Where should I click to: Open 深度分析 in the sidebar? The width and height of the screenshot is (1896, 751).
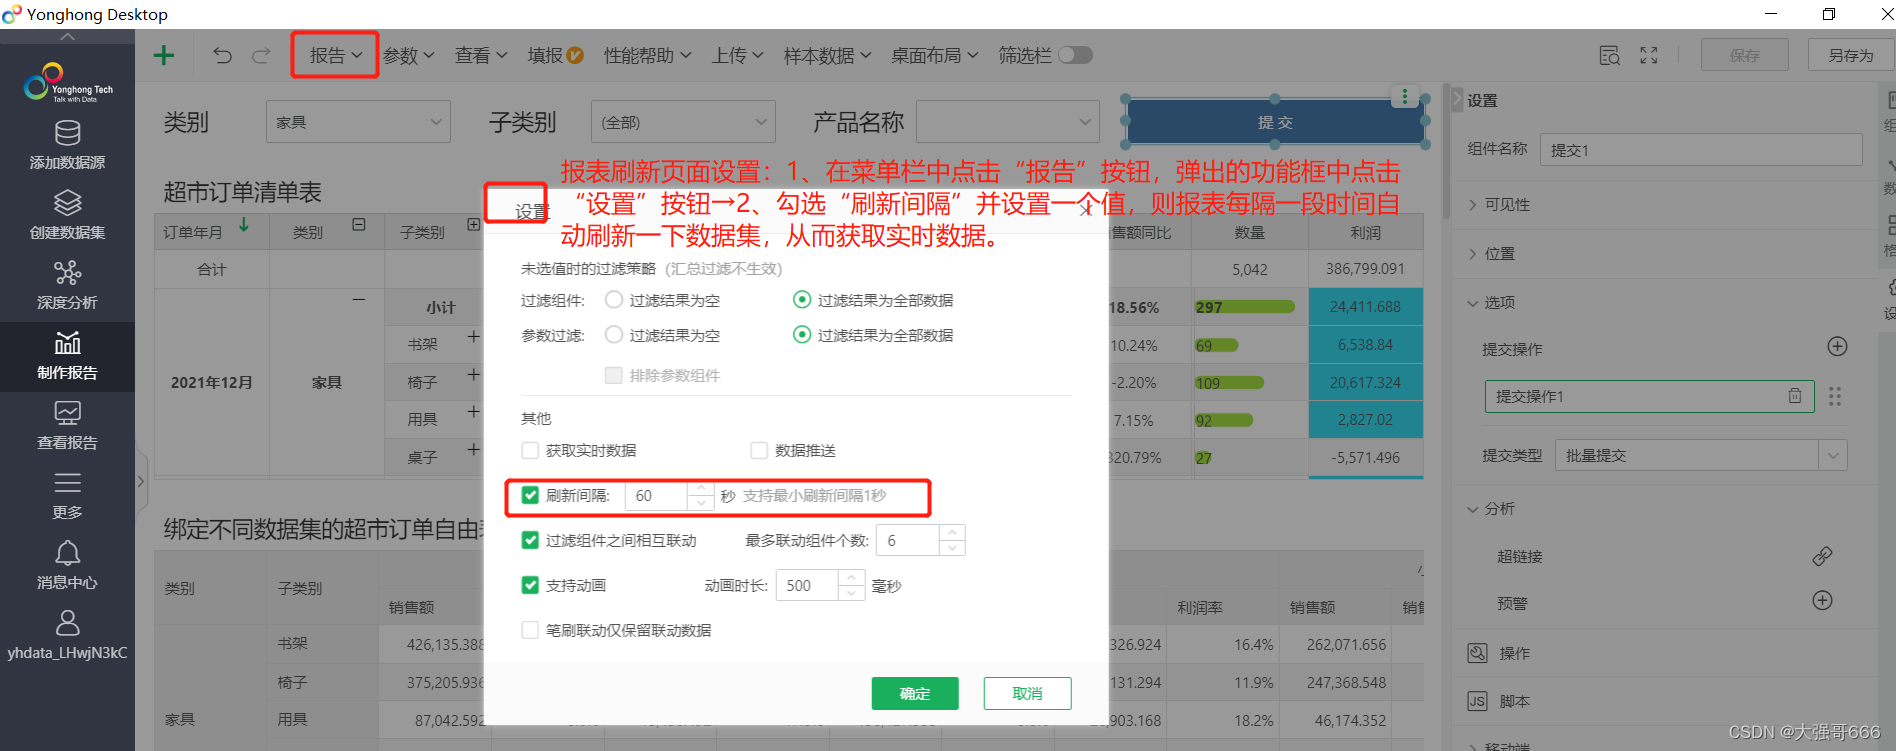[x=67, y=285]
